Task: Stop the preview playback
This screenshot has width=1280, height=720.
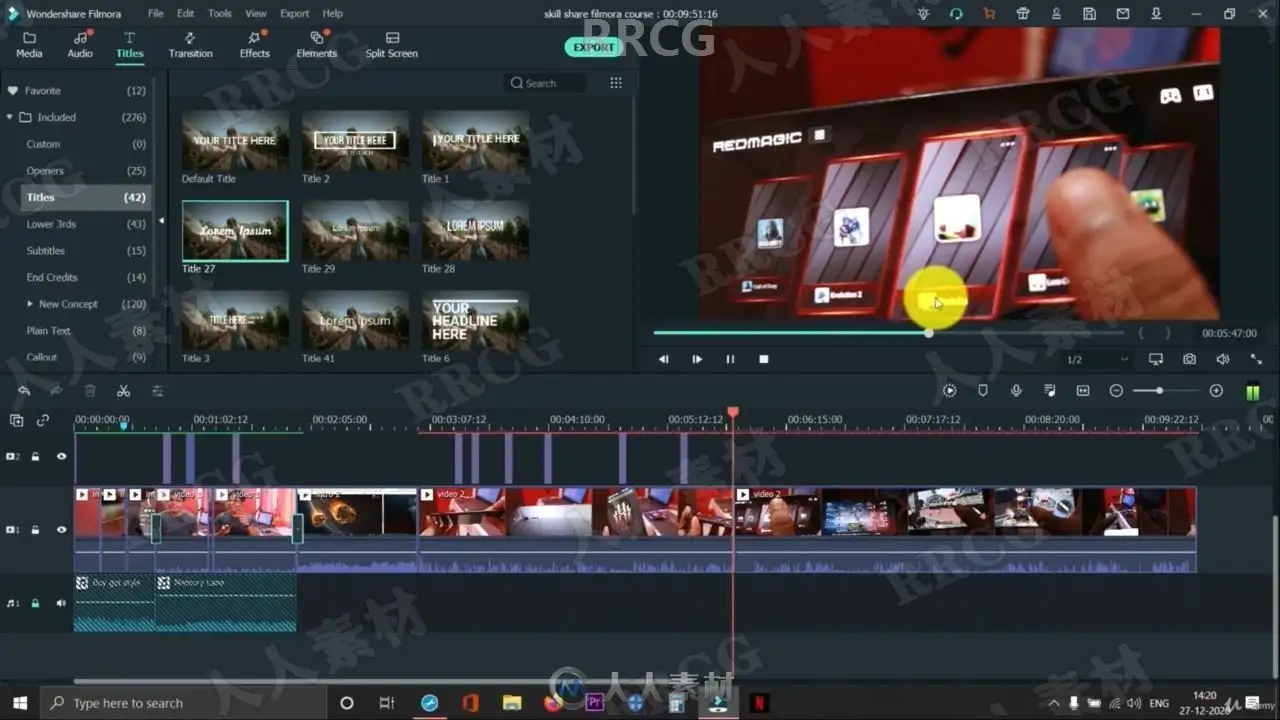Action: 764,359
